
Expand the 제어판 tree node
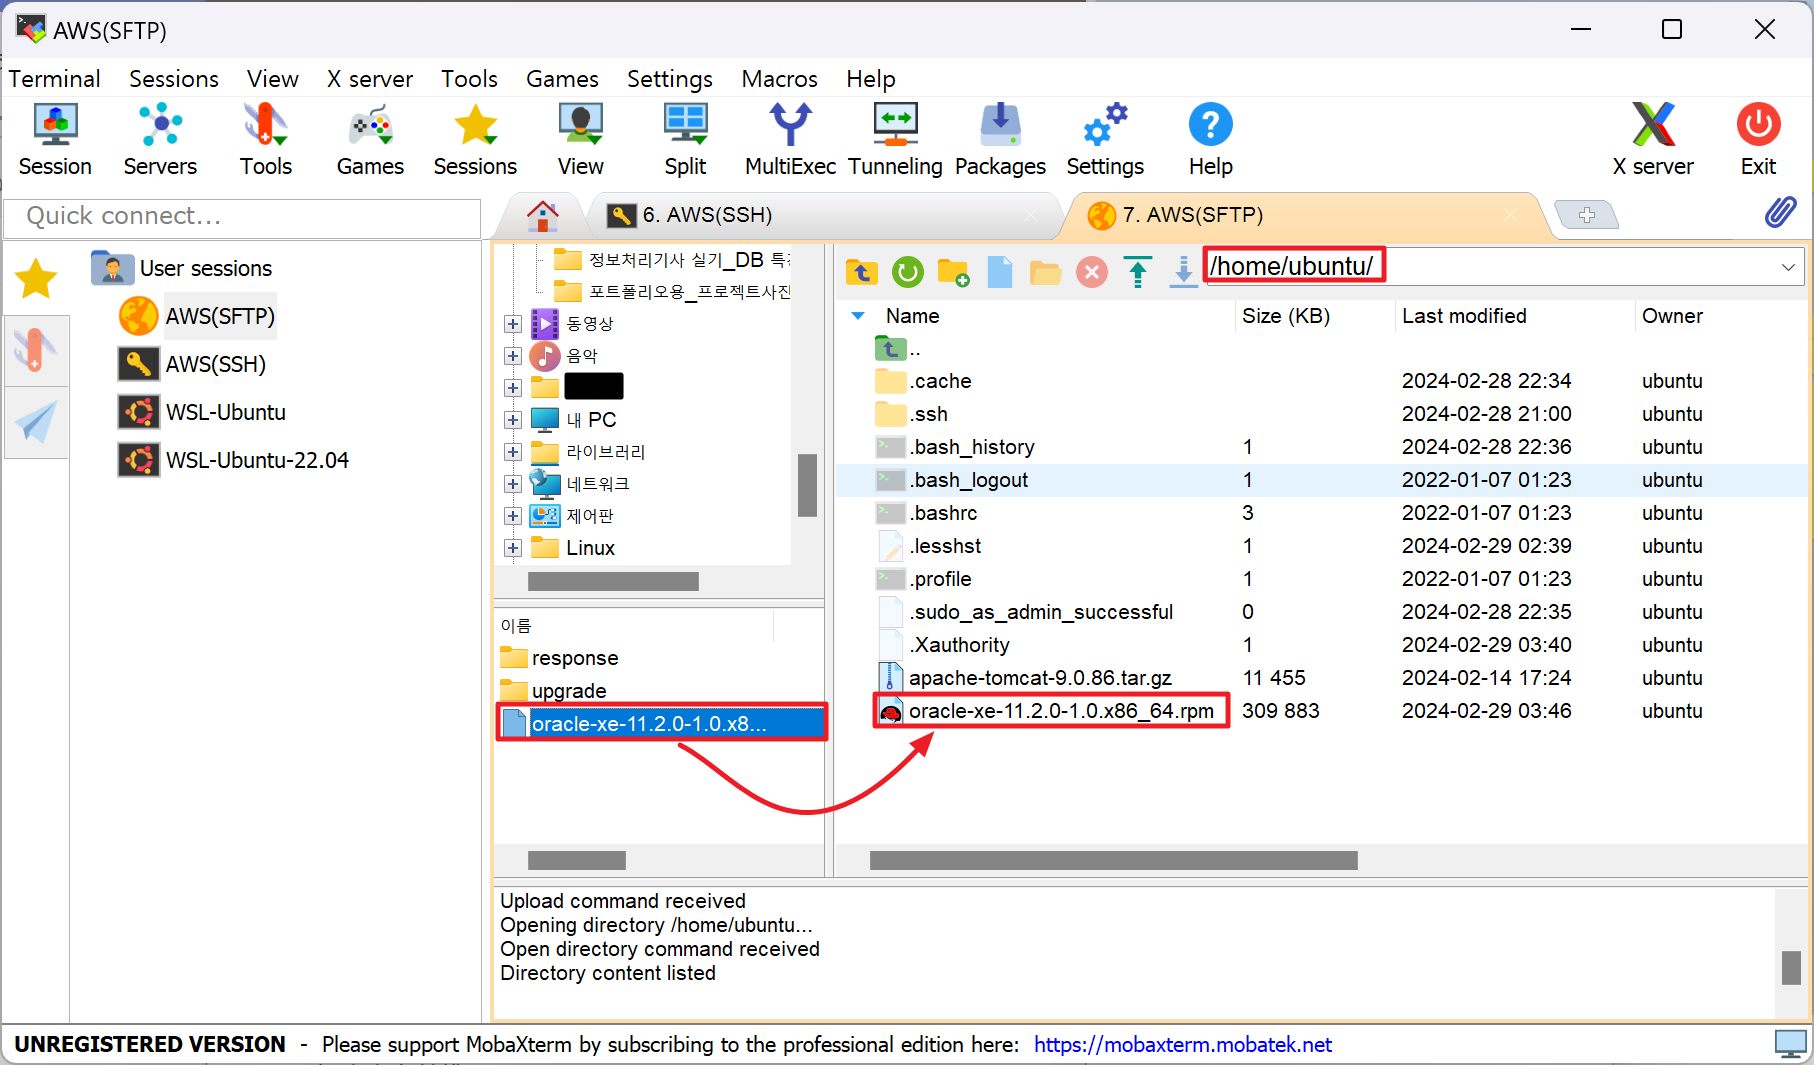513,516
